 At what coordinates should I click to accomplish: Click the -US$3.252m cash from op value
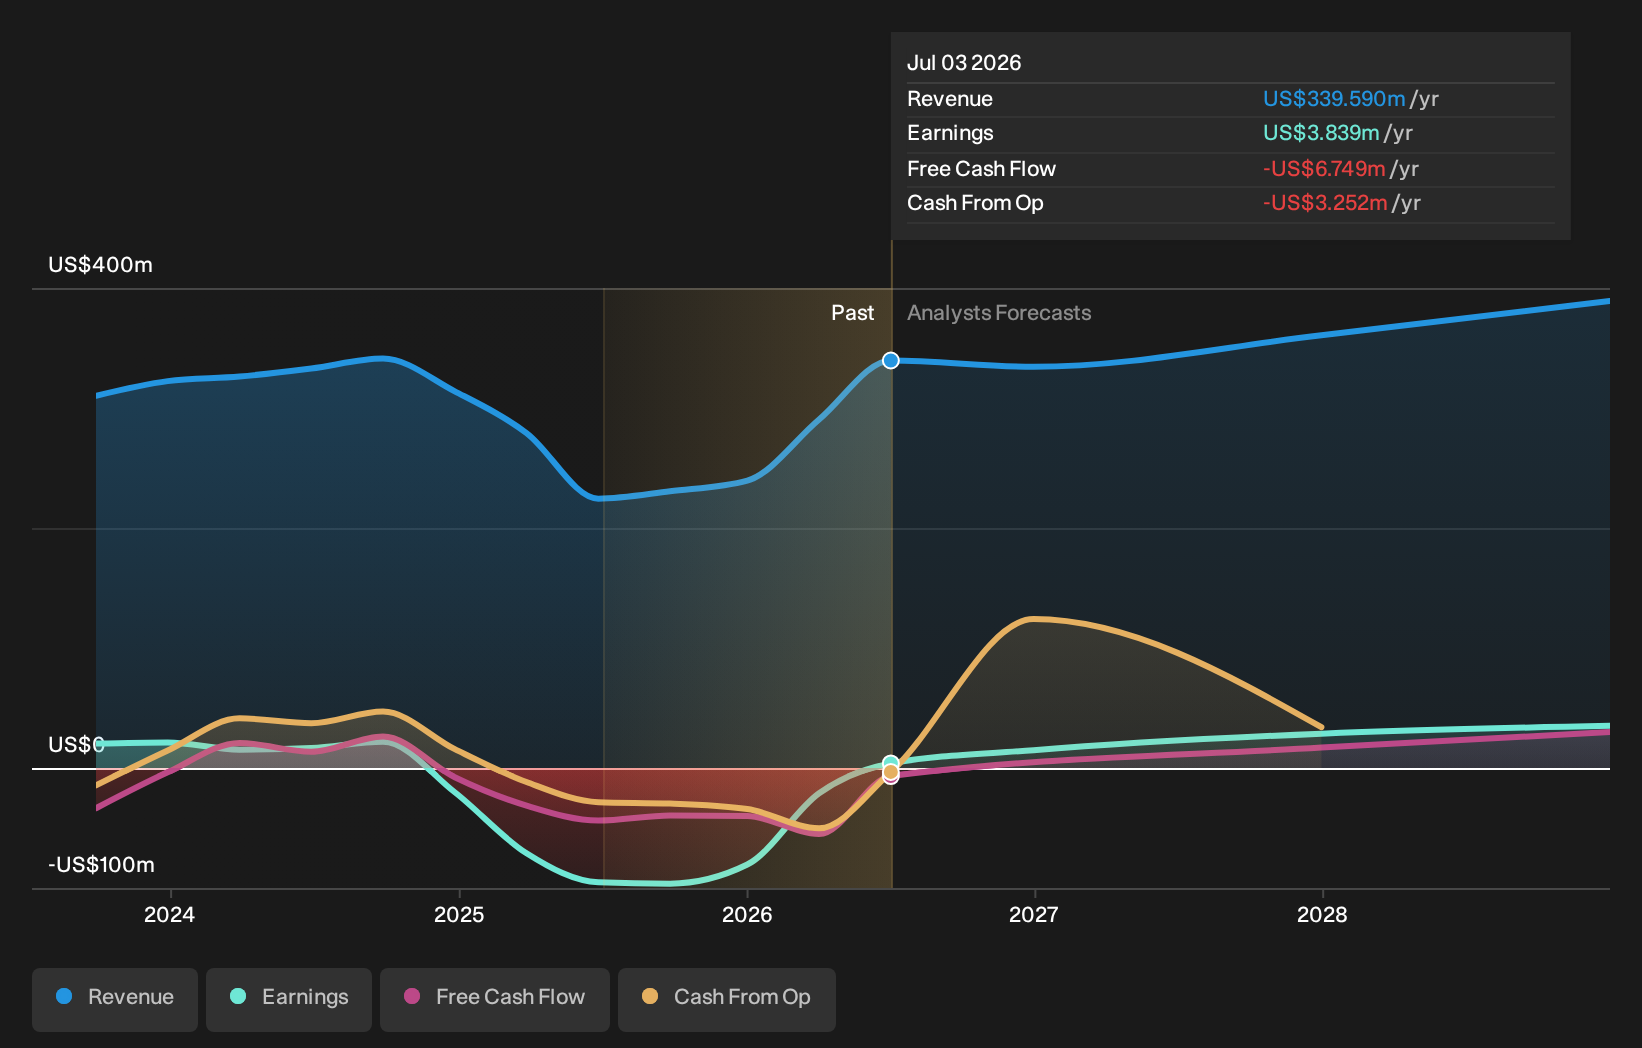[1325, 203]
